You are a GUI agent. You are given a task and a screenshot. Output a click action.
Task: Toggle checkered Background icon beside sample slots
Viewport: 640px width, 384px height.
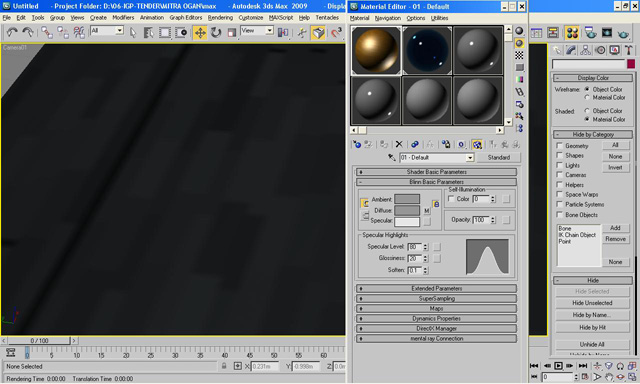[x=519, y=55]
